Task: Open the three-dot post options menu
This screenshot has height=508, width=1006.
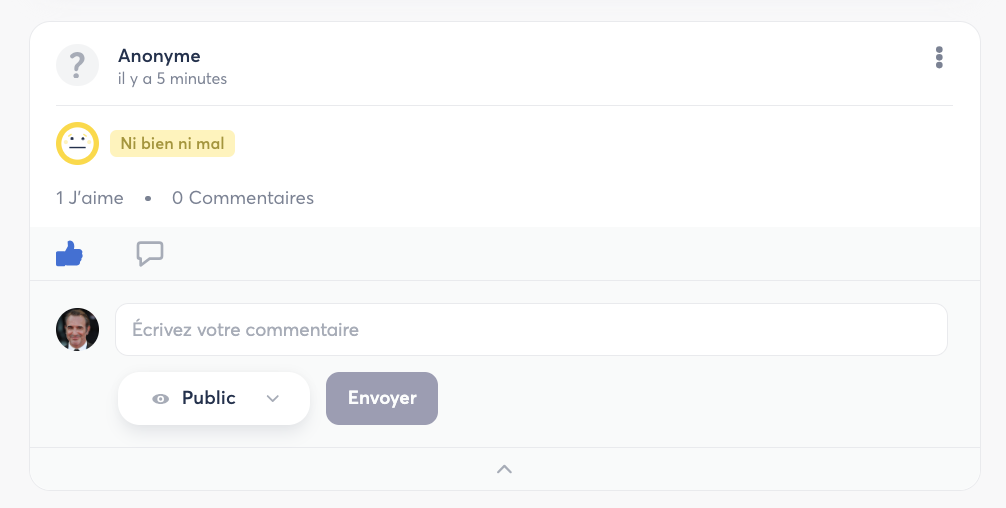Action: pyautogui.click(x=938, y=58)
